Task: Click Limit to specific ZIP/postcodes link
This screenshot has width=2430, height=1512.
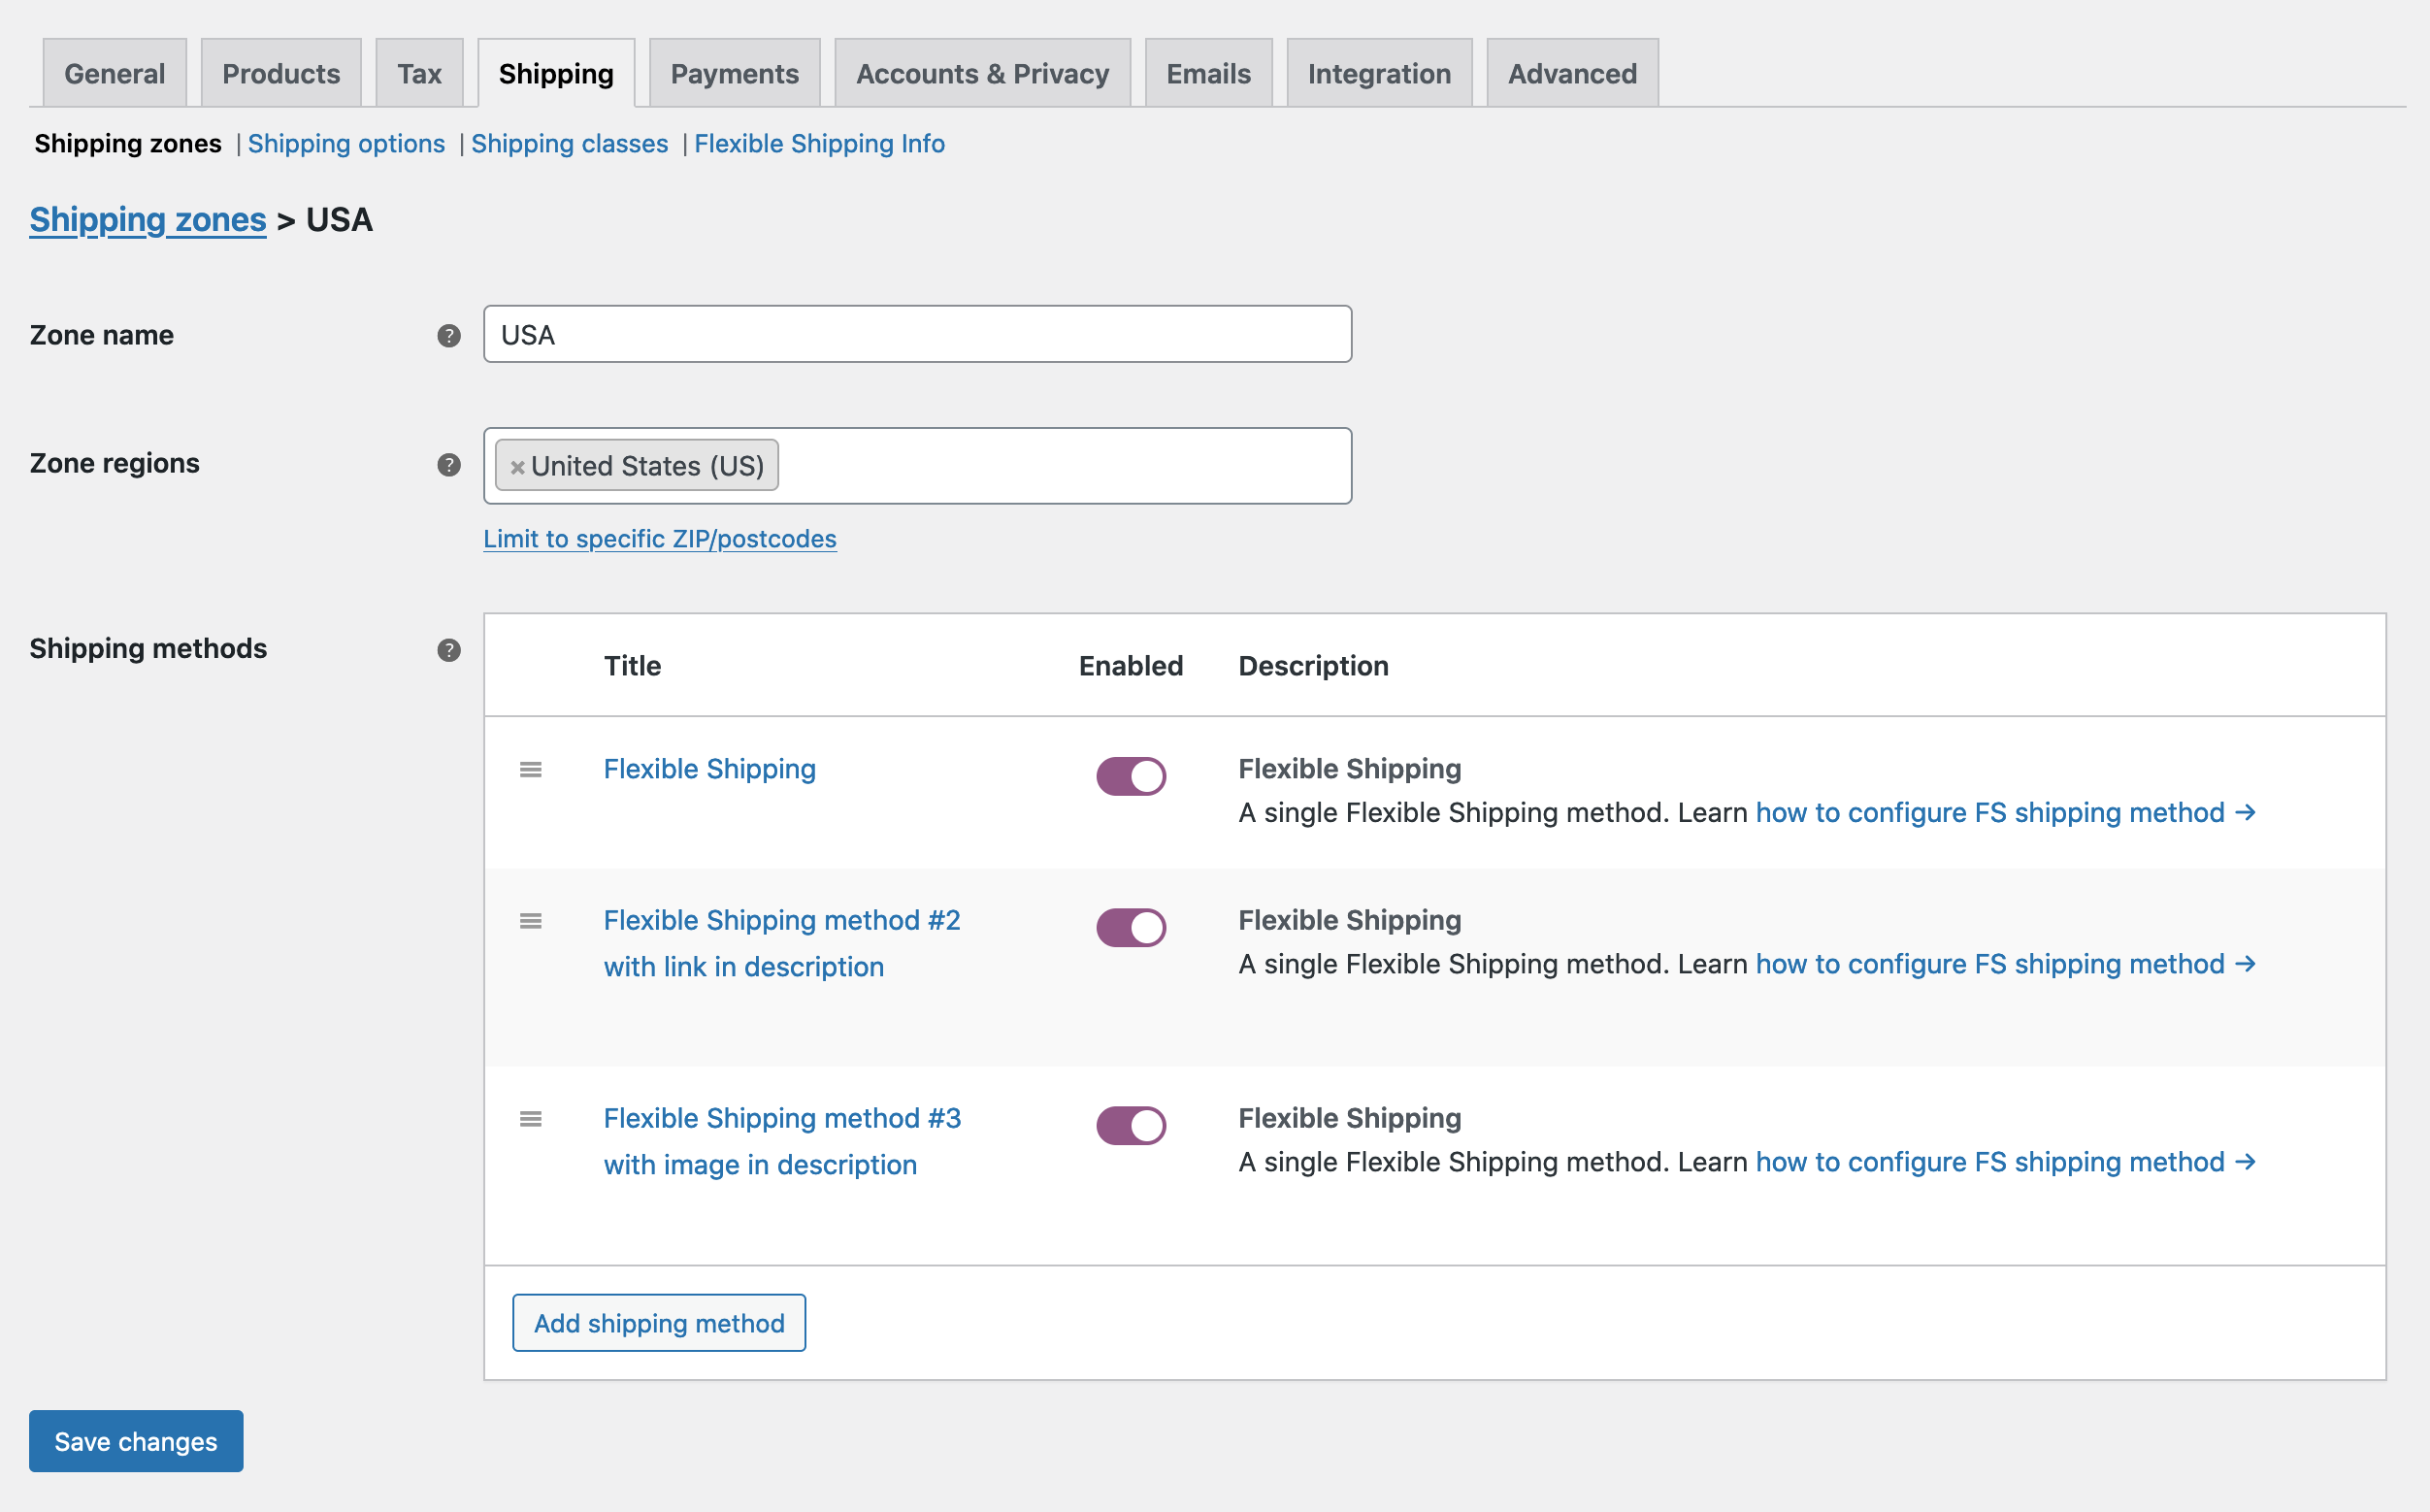Action: 660,539
